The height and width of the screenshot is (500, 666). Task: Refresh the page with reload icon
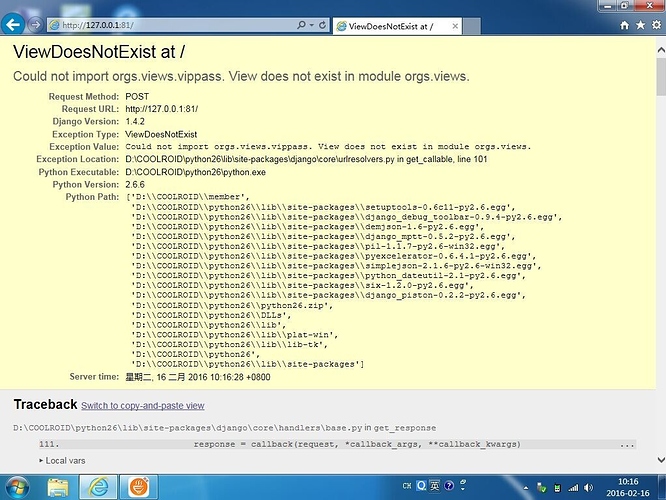click(322, 25)
